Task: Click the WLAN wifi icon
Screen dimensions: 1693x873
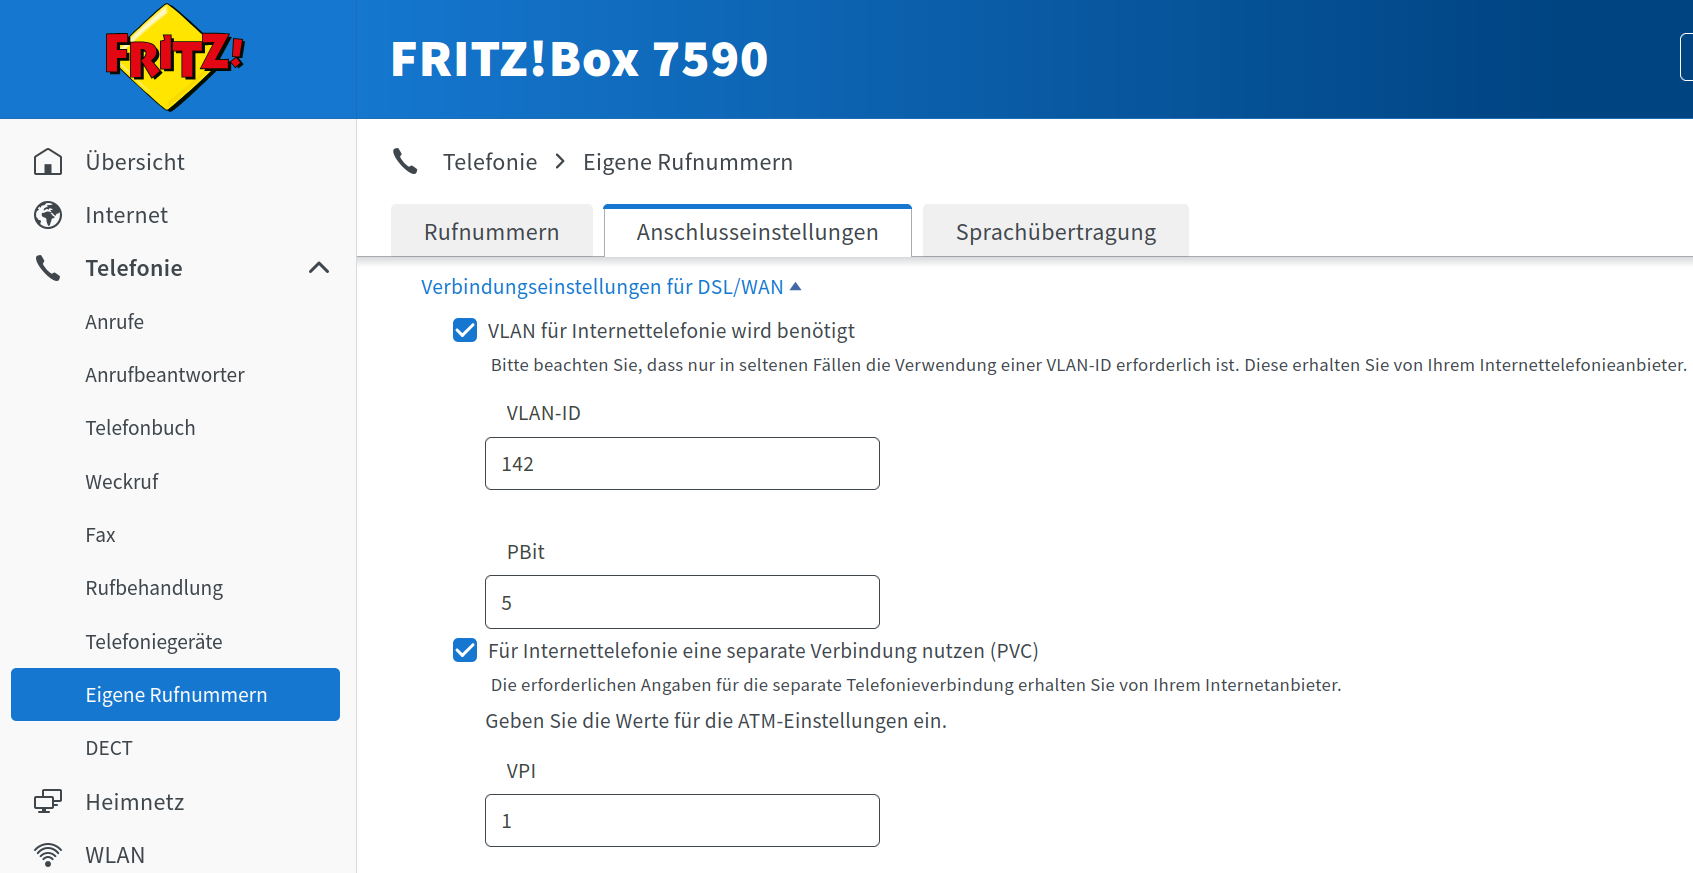Action: pyautogui.click(x=48, y=855)
